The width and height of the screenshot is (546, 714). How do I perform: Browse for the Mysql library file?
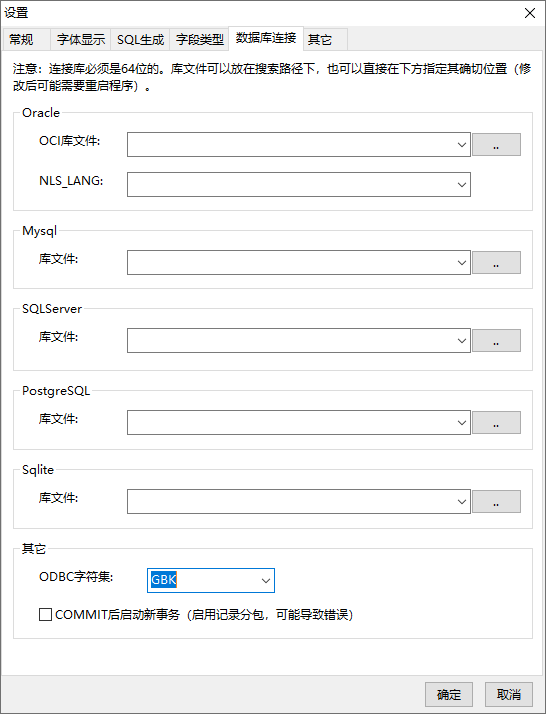pyautogui.click(x=496, y=262)
